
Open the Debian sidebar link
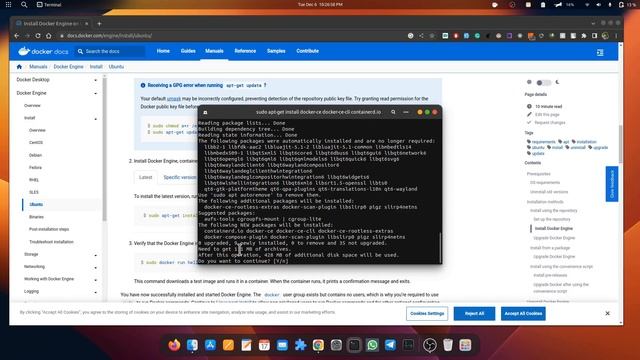tap(36, 155)
